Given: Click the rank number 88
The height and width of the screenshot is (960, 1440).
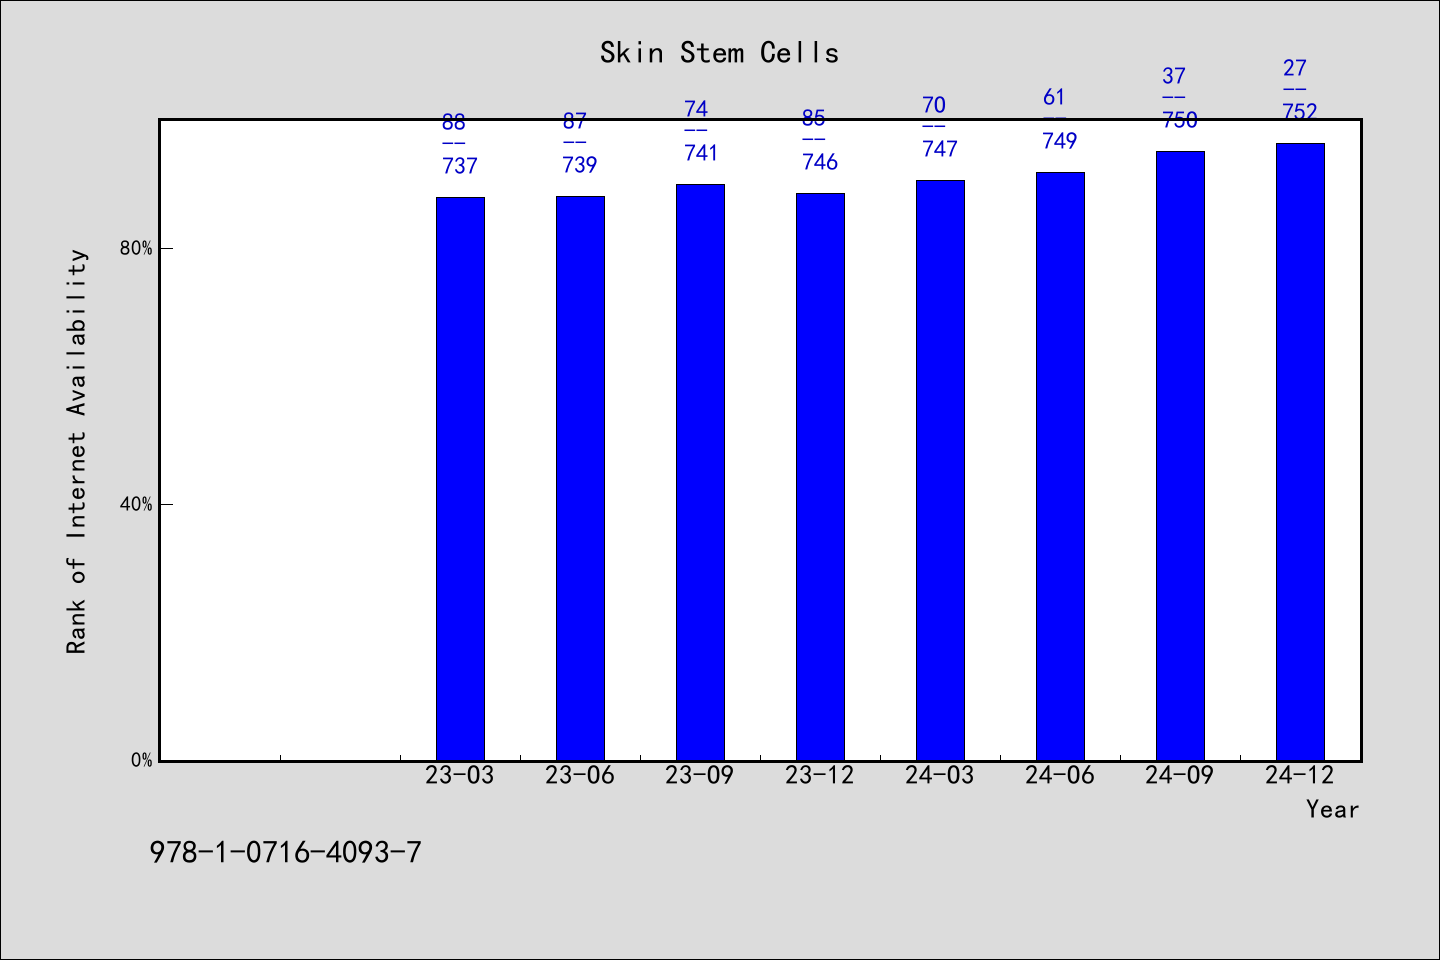Looking at the screenshot, I should [x=454, y=122].
